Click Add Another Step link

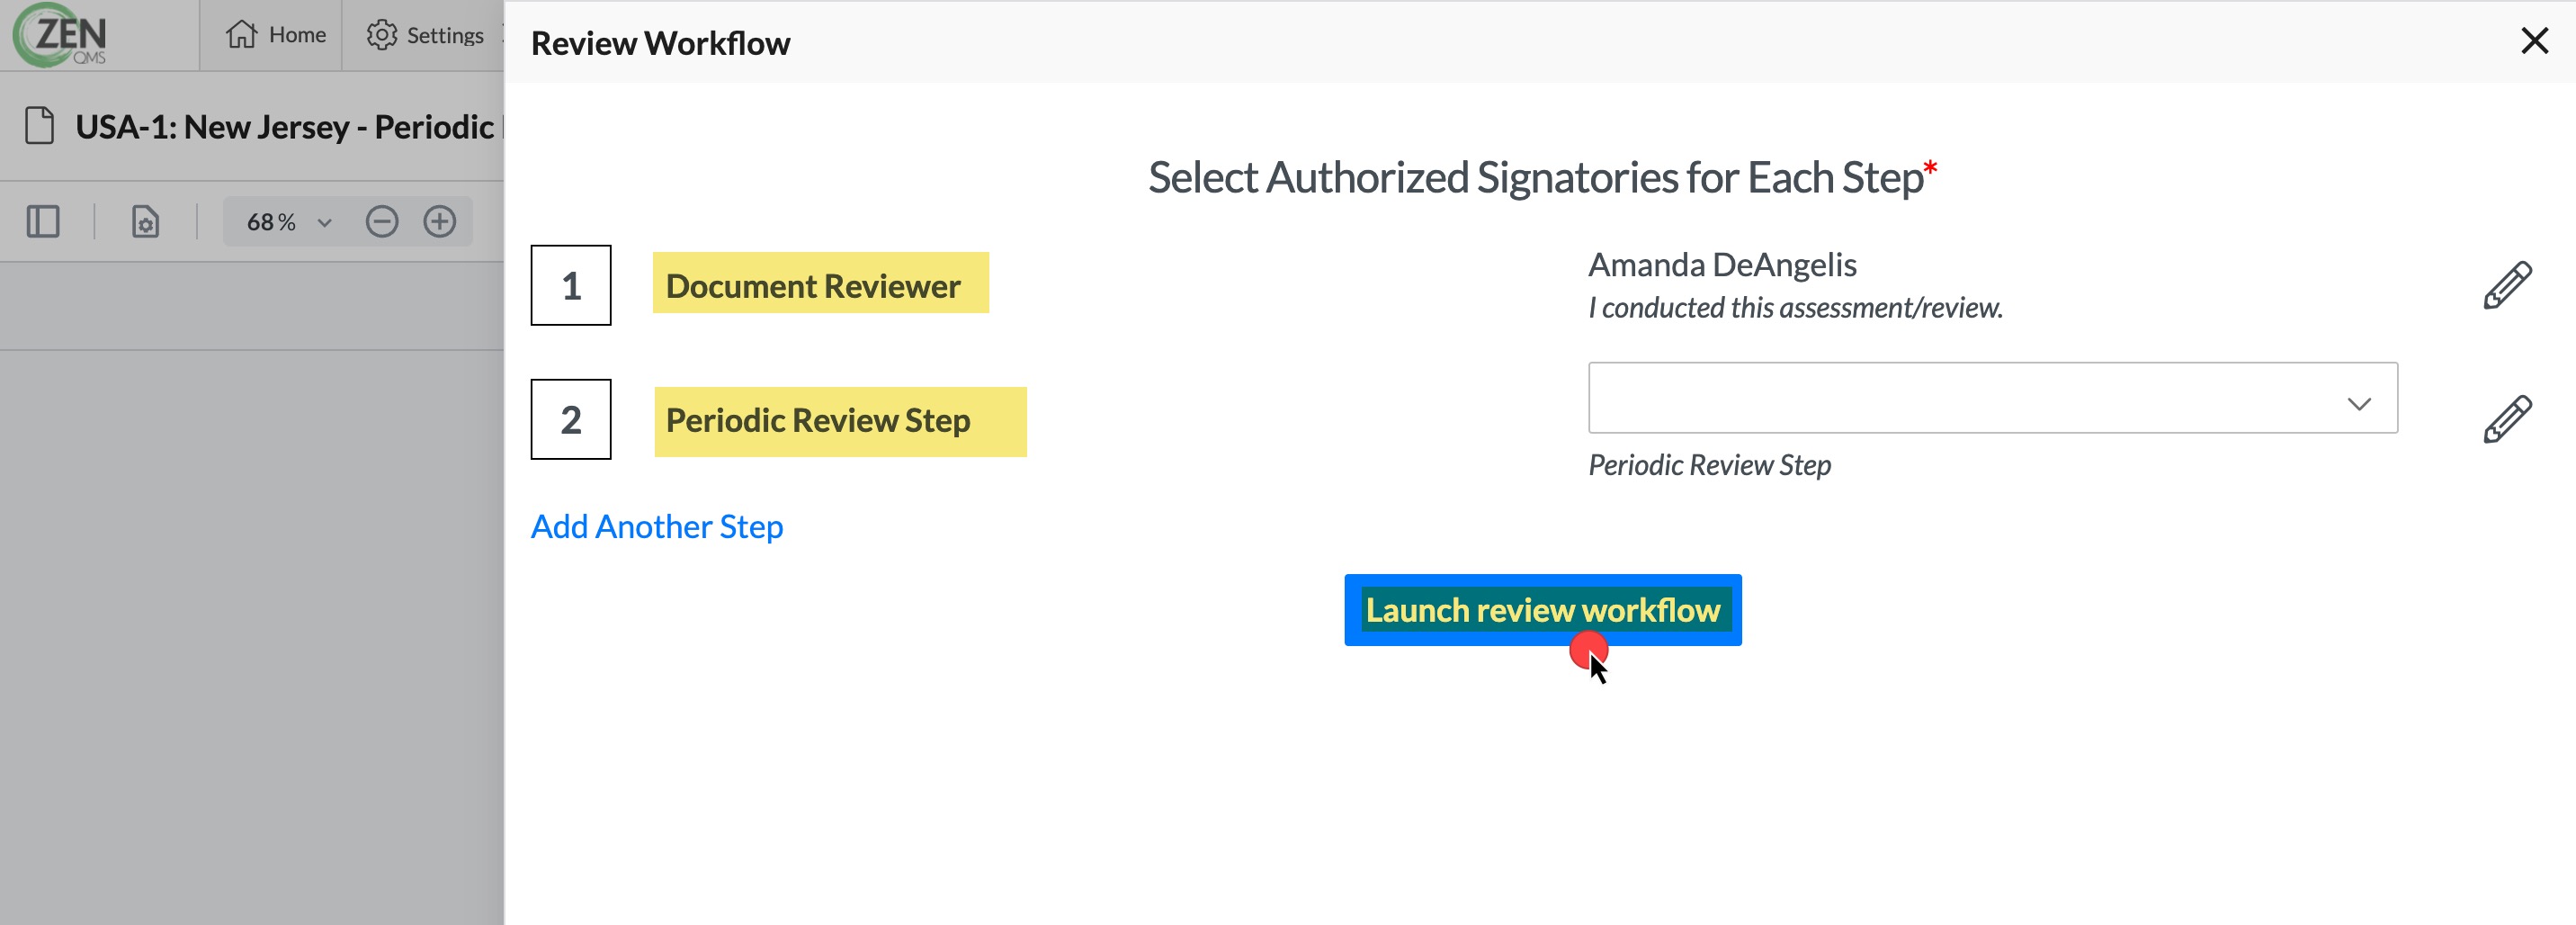(657, 526)
